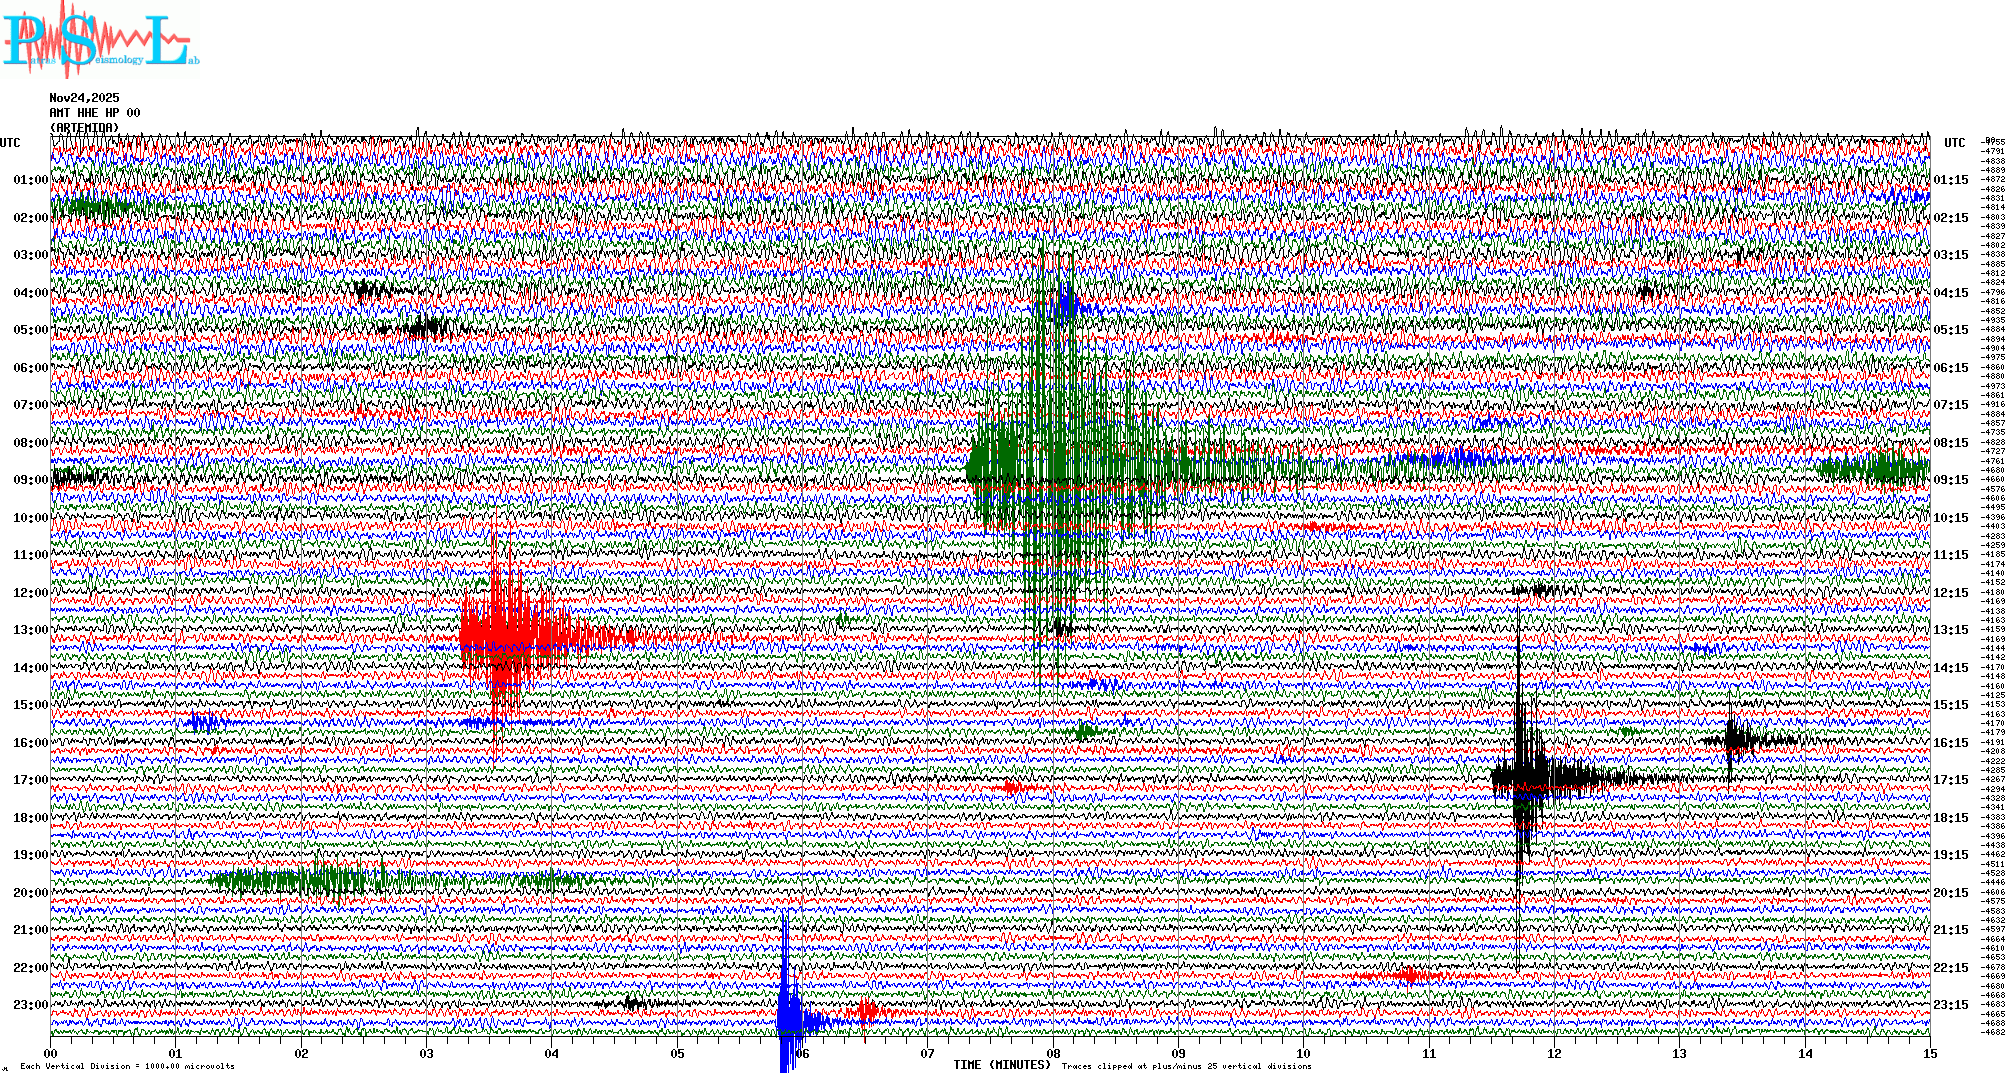Click the 13:00 hour label on left axis
The image size is (2010, 1080).
(30, 630)
